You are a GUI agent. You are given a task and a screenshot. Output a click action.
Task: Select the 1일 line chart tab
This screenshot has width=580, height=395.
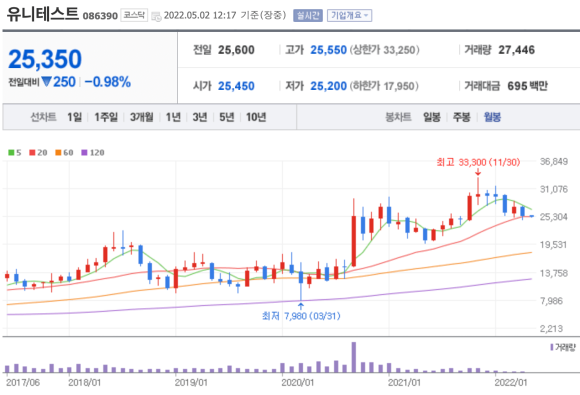[x=74, y=117]
